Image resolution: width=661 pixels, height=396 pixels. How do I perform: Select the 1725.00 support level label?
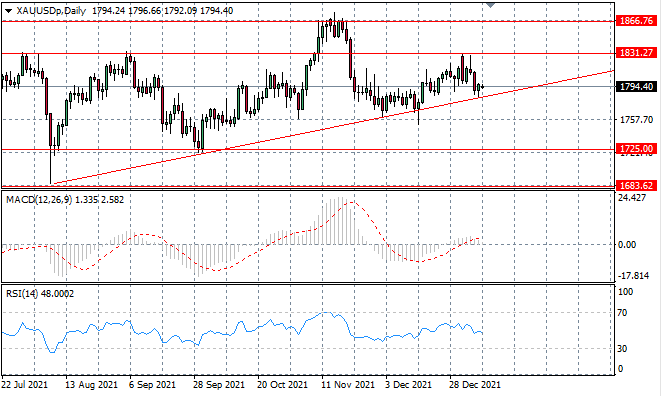[637, 148]
